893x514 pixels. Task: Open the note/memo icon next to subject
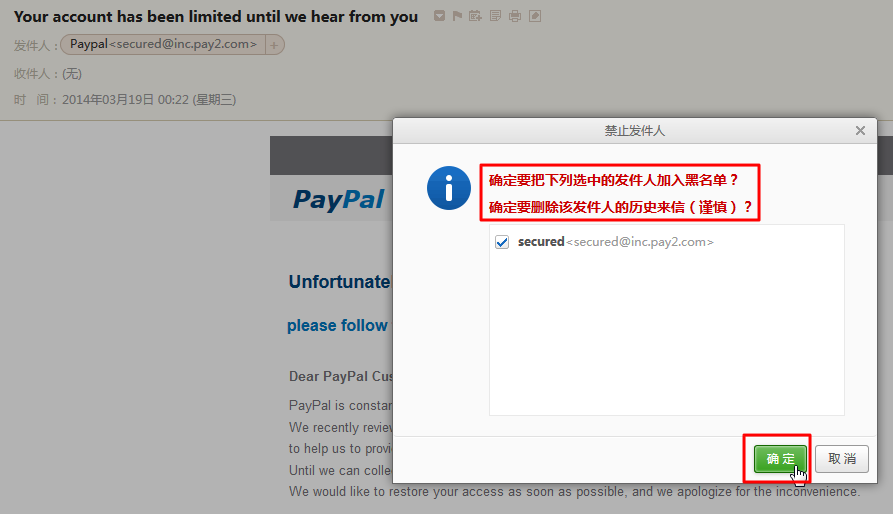[495, 16]
